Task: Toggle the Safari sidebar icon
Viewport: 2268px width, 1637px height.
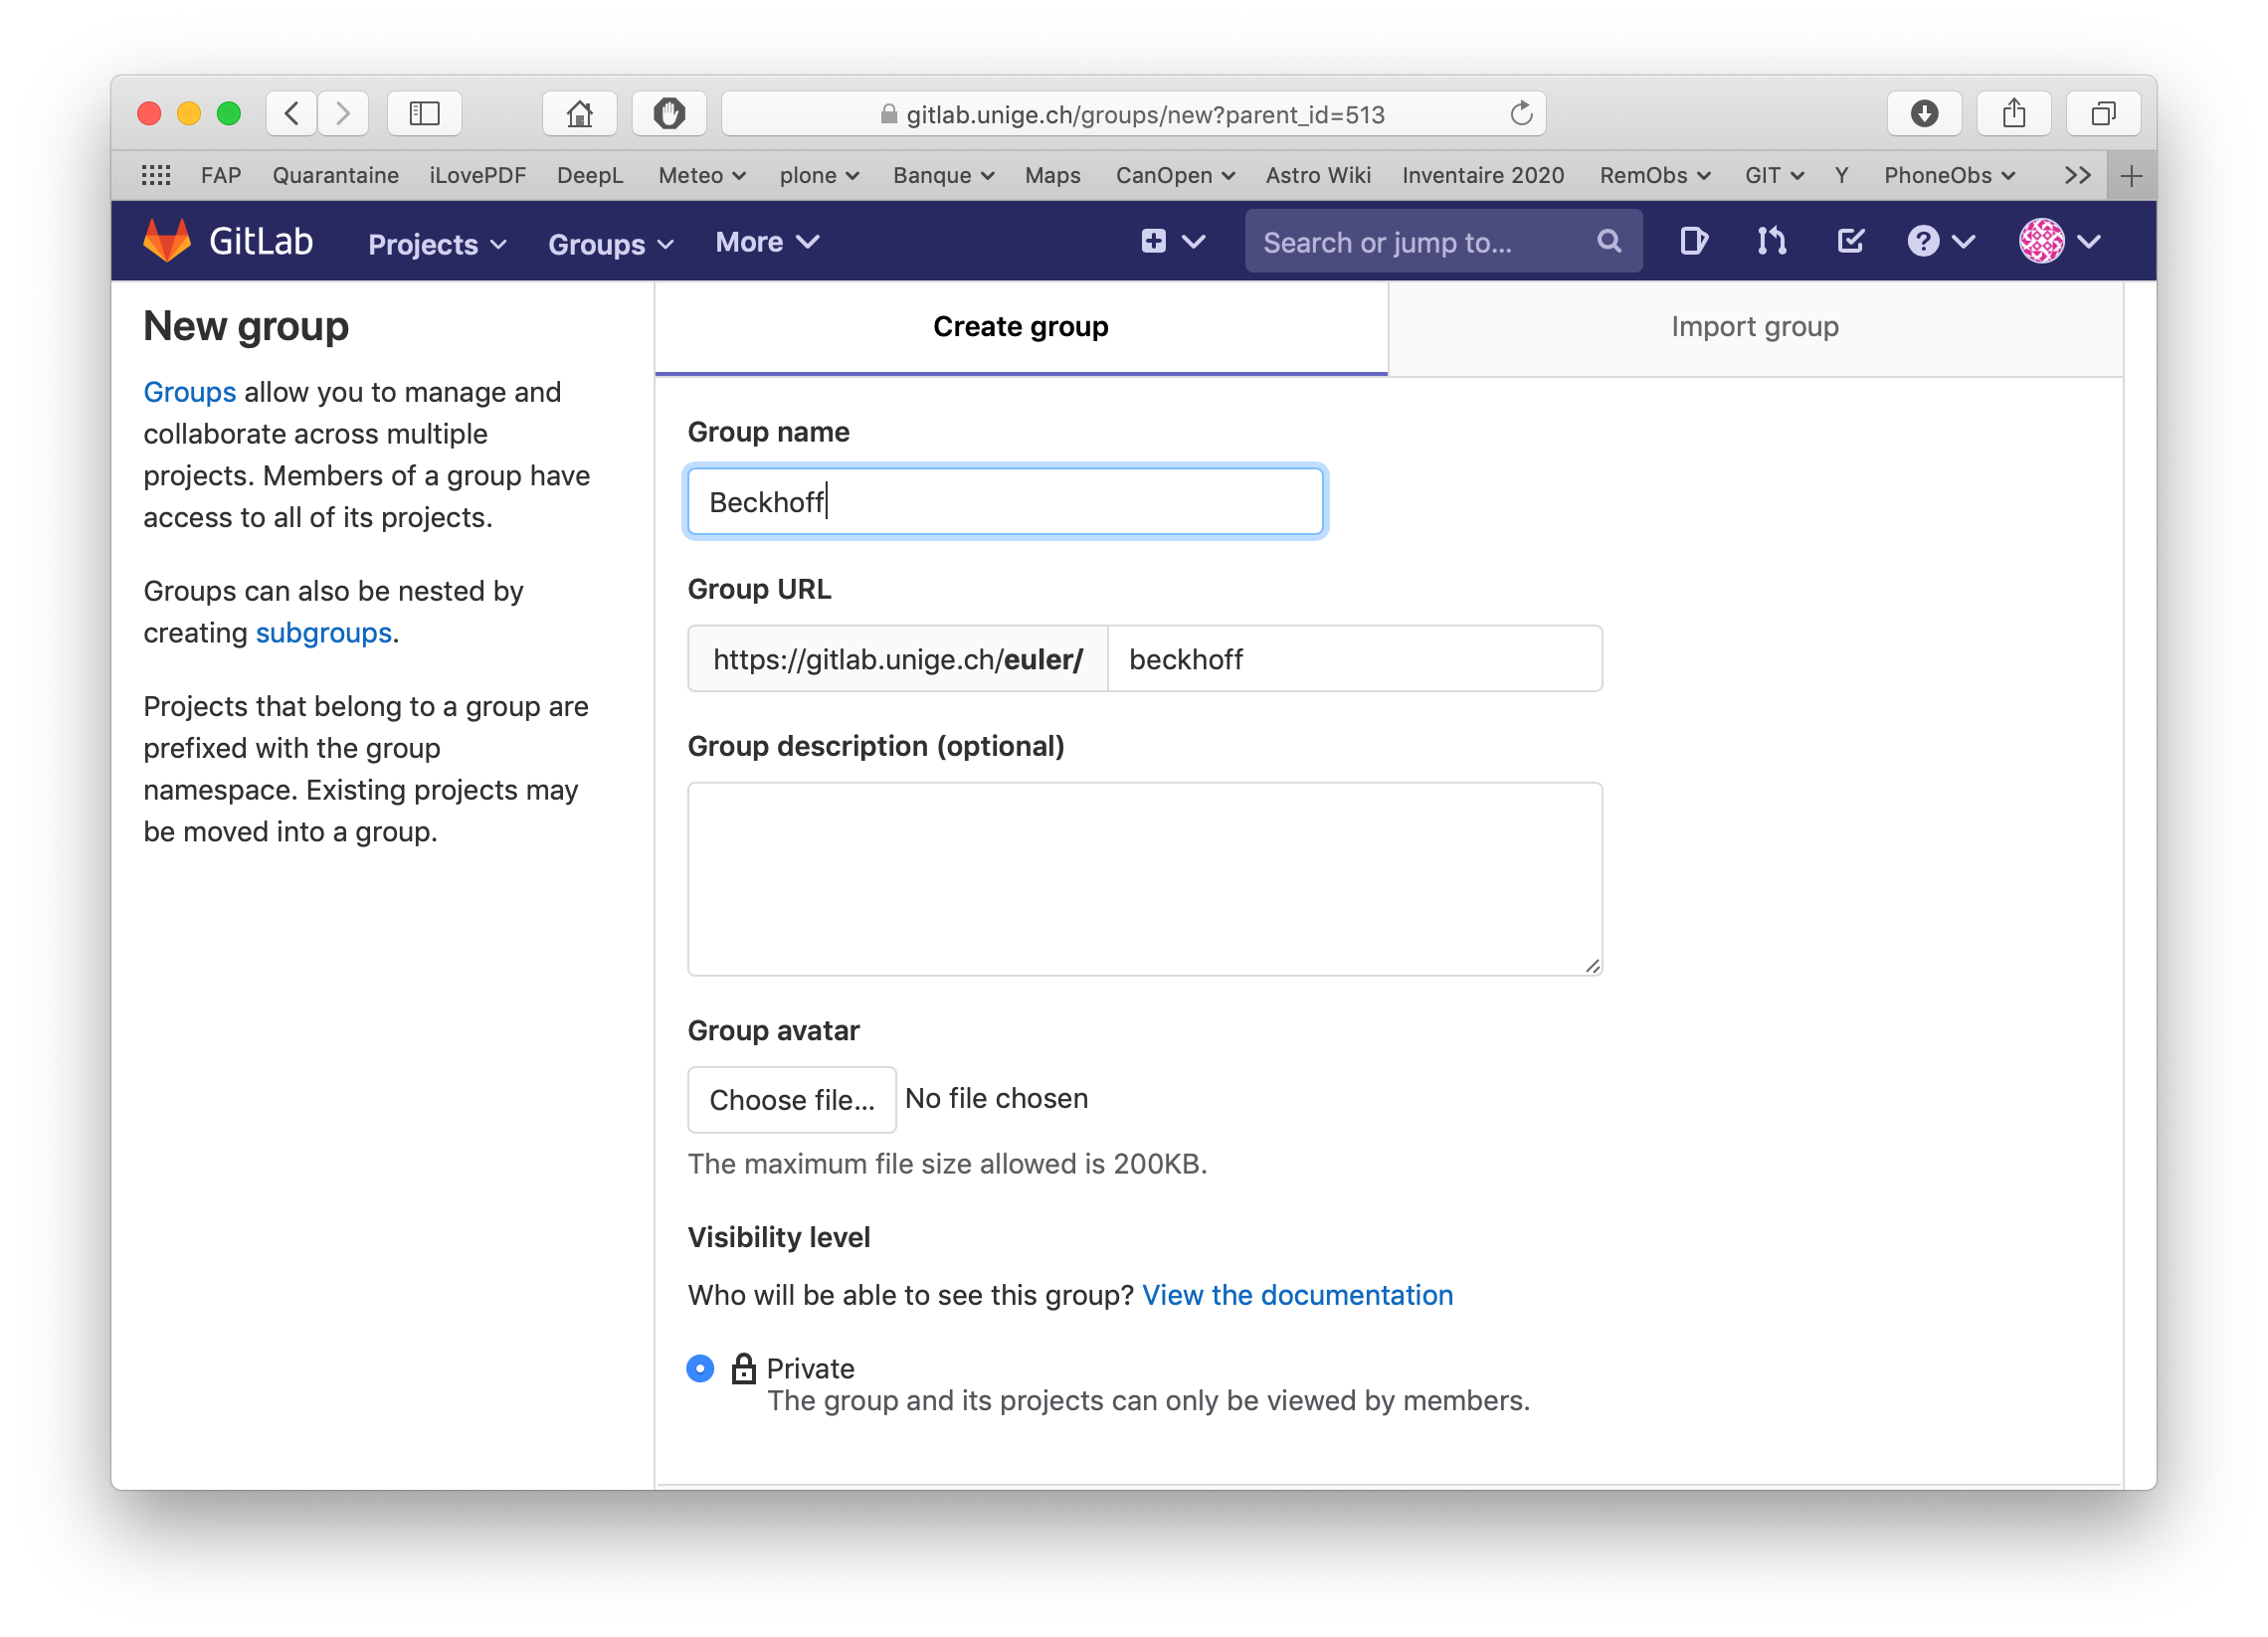Action: tap(424, 114)
